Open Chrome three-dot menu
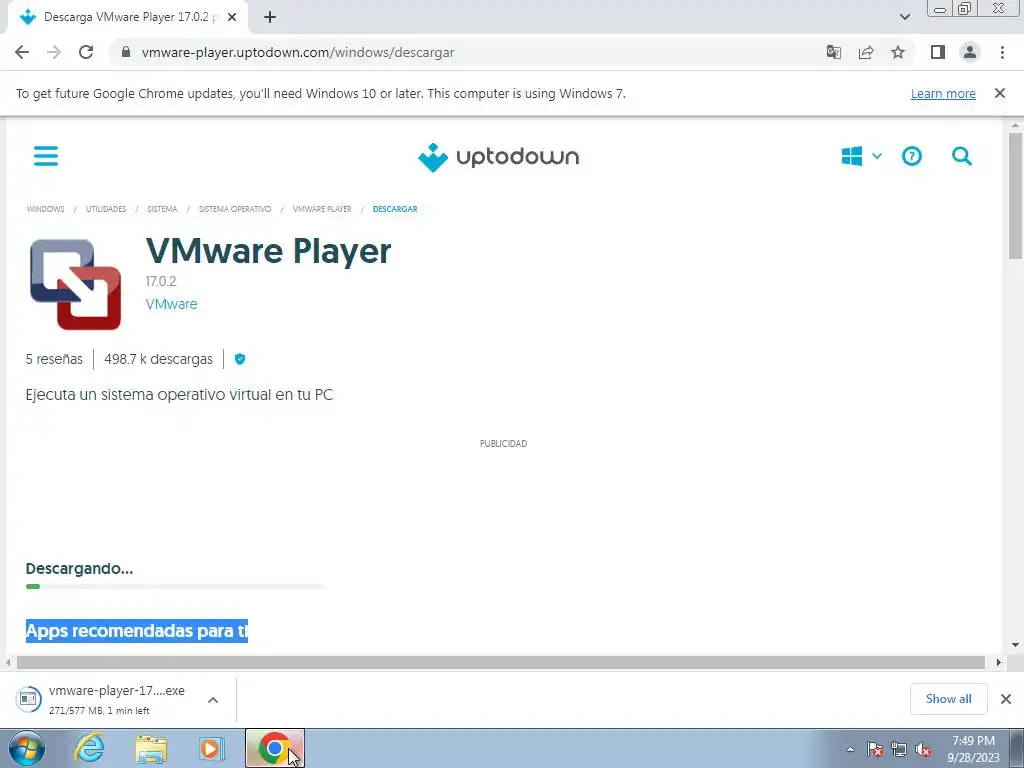This screenshot has width=1024, height=768. coord(1002,52)
